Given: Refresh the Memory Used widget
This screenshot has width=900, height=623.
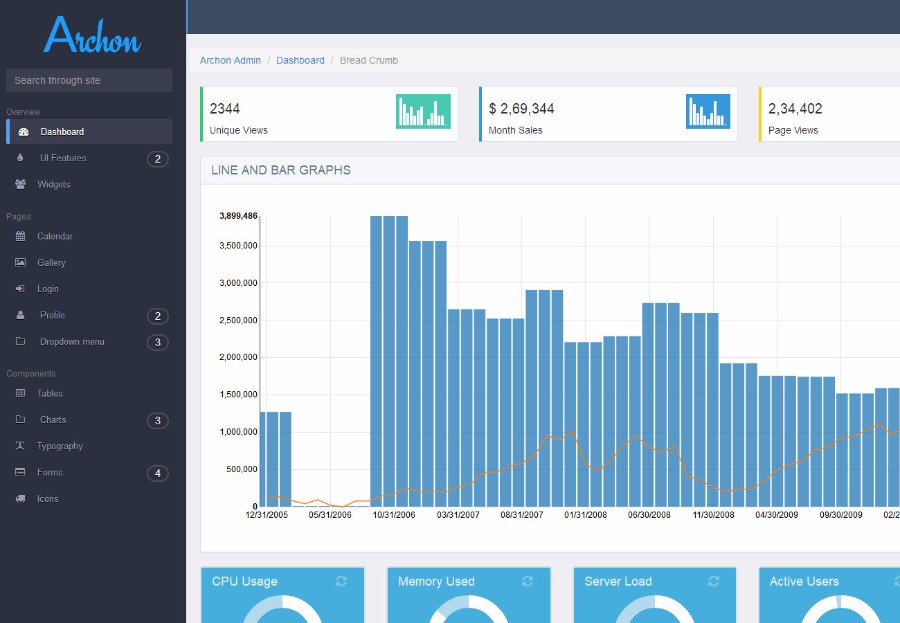Looking at the screenshot, I should 527,582.
